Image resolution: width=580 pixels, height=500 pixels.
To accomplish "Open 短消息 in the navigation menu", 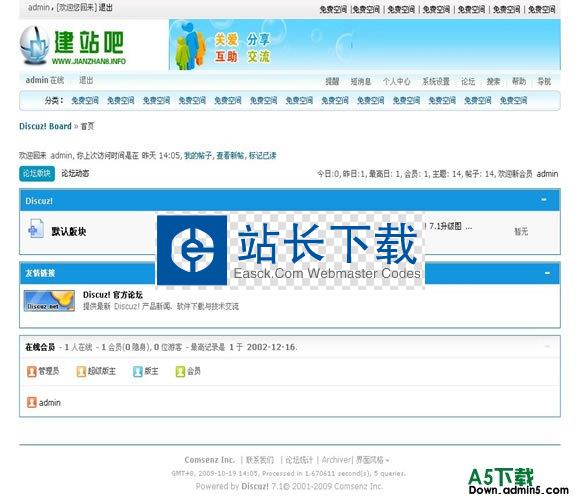I will [361, 81].
